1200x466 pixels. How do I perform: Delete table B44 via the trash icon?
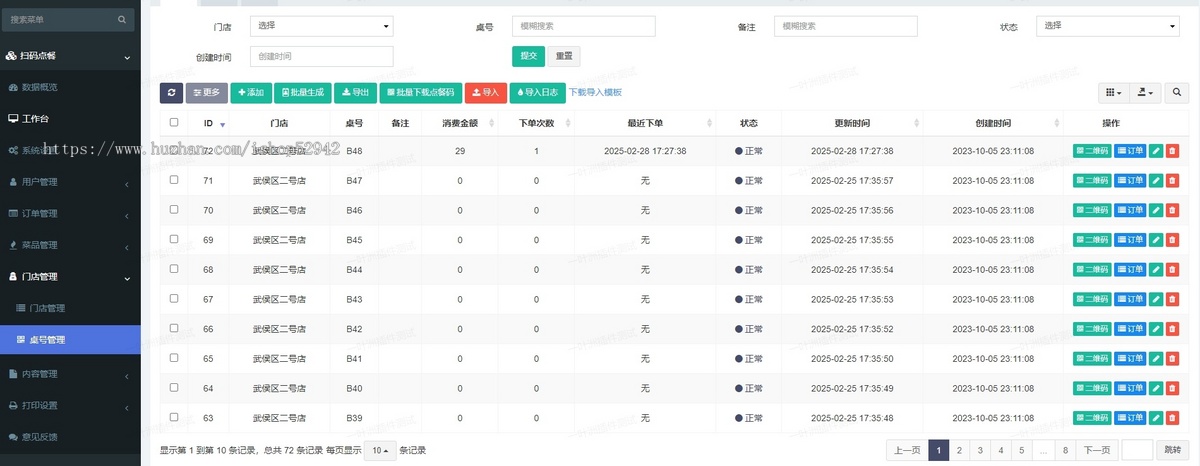[x=1173, y=270]
